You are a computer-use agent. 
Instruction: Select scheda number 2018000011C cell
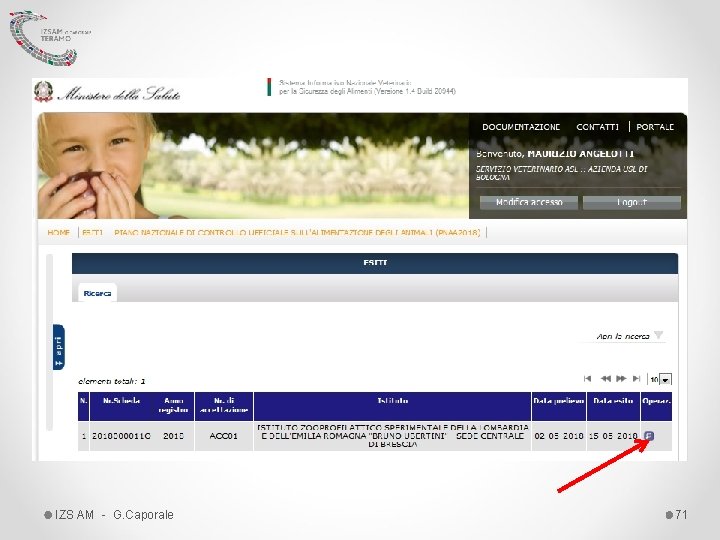[x=121, y=436]
